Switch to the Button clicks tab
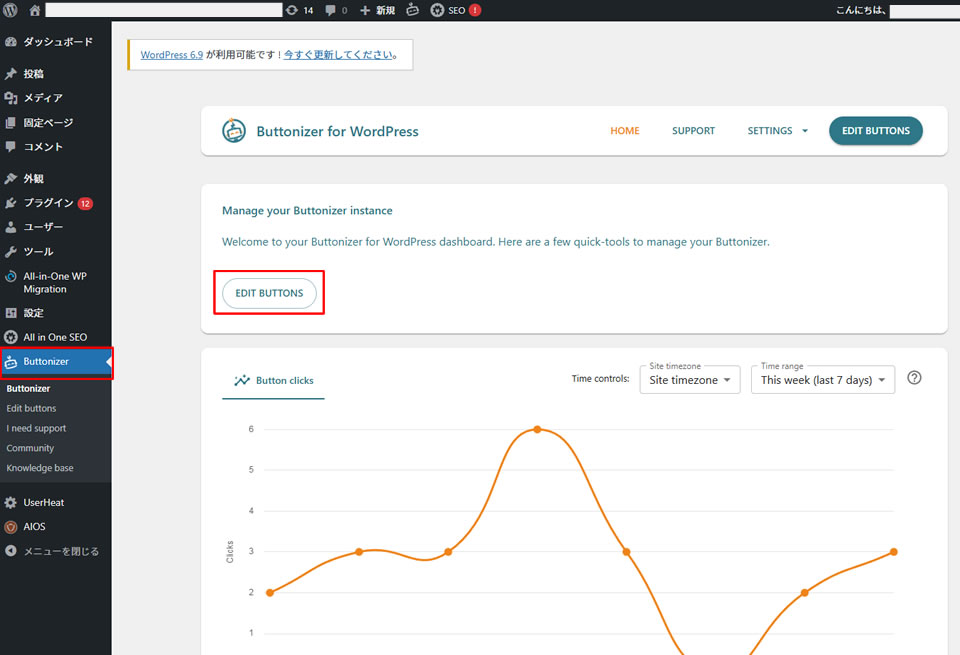This screenshot has height=655, width=960. tap(274, 381)
